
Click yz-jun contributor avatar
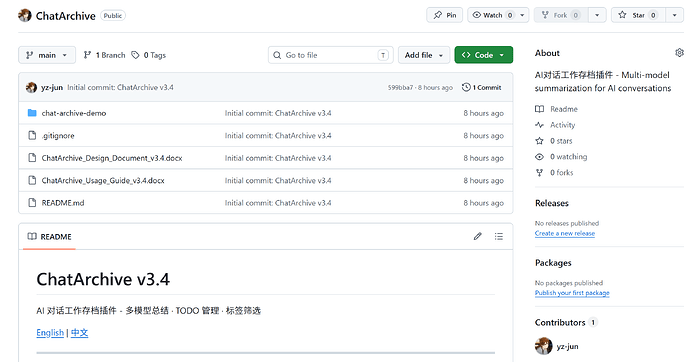543,346
